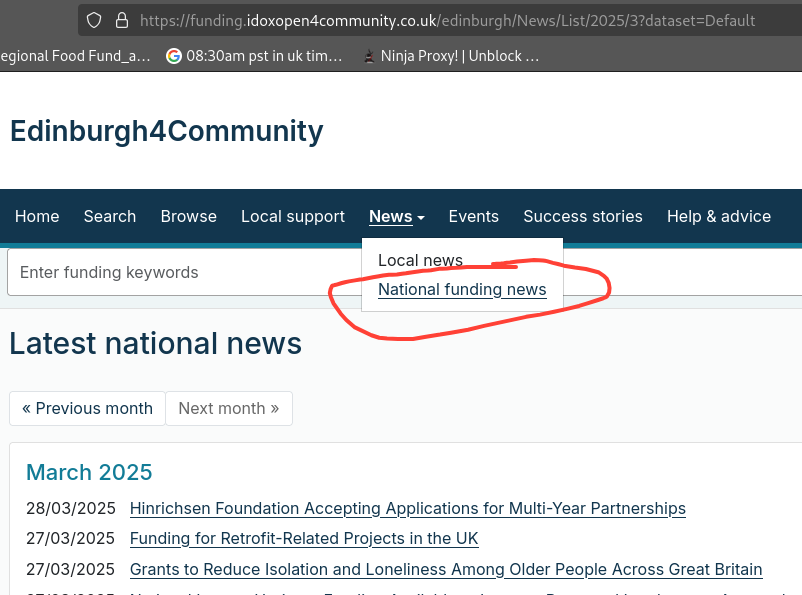Open the Search nav item

tap(110, 216)
